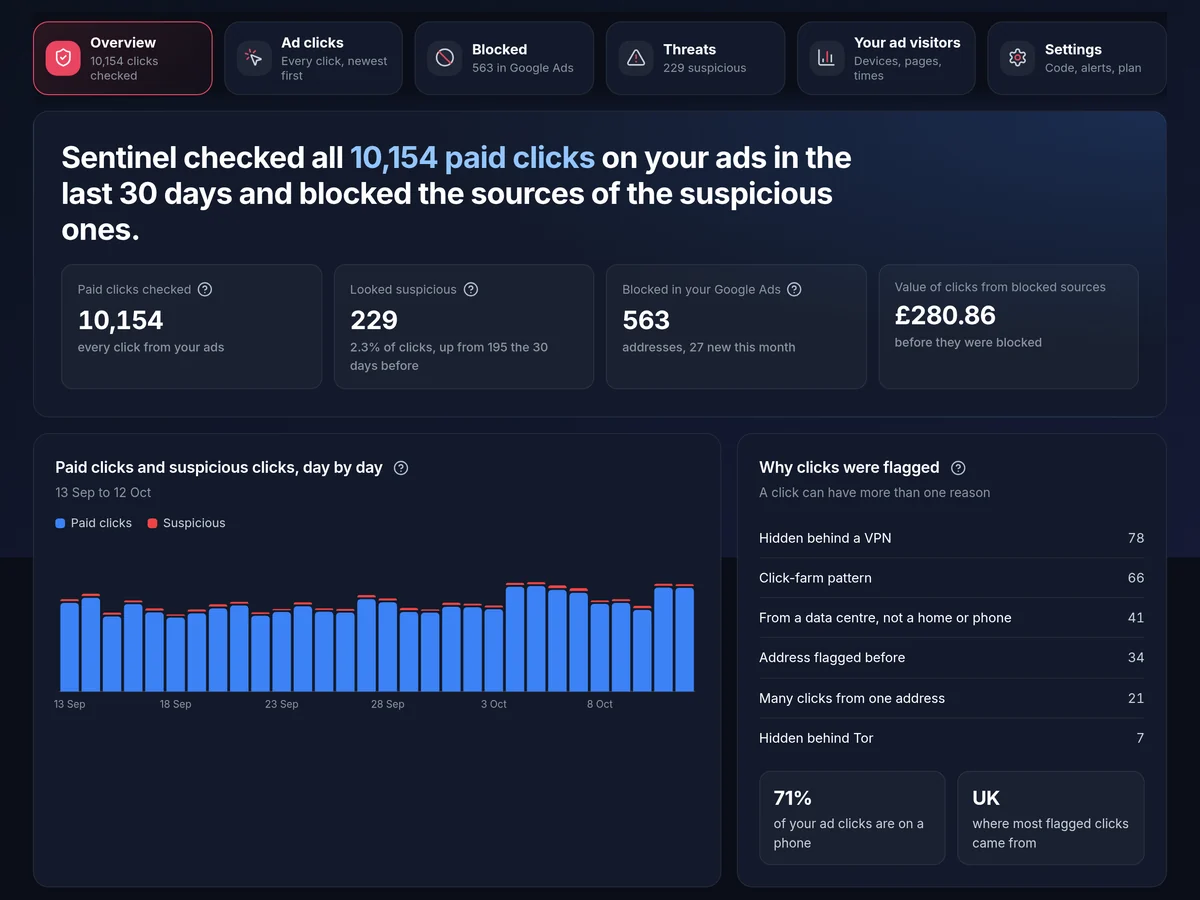Go to the Threats tab
This screenshot has width=1200, height=900.
click(695, 58)
